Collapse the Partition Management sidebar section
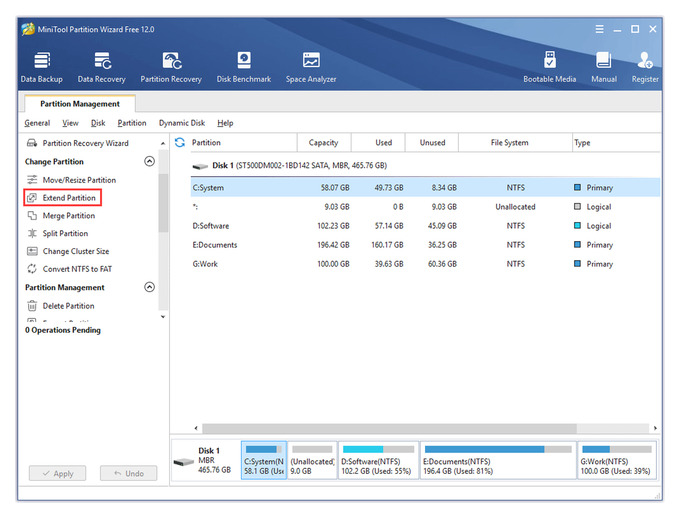This screenshot has height=518, width=680. pos(149,287)
